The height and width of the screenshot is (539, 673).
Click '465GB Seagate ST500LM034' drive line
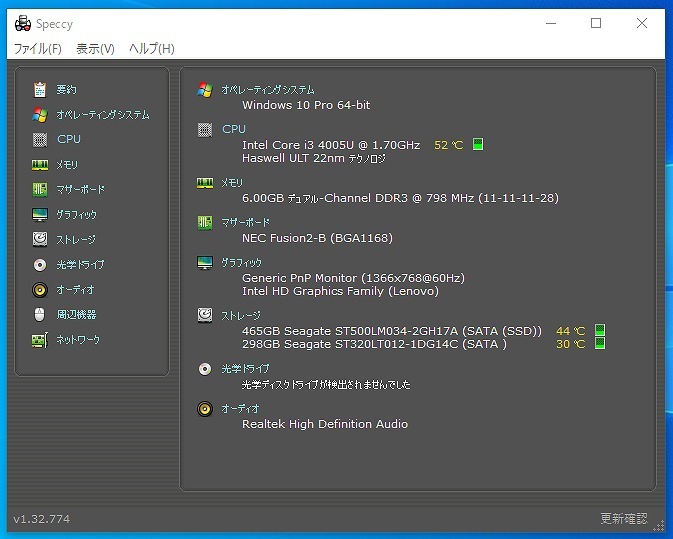(x=392, y=331)
